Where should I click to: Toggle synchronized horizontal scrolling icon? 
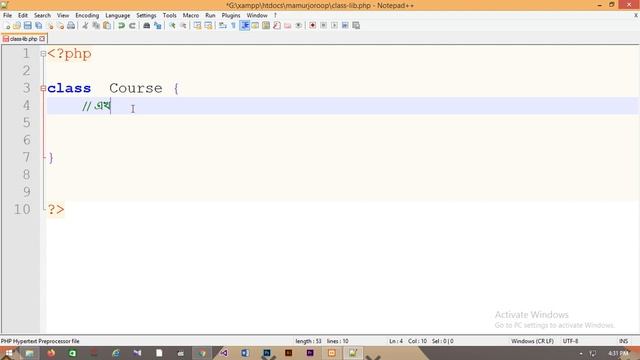click(208, 26)
